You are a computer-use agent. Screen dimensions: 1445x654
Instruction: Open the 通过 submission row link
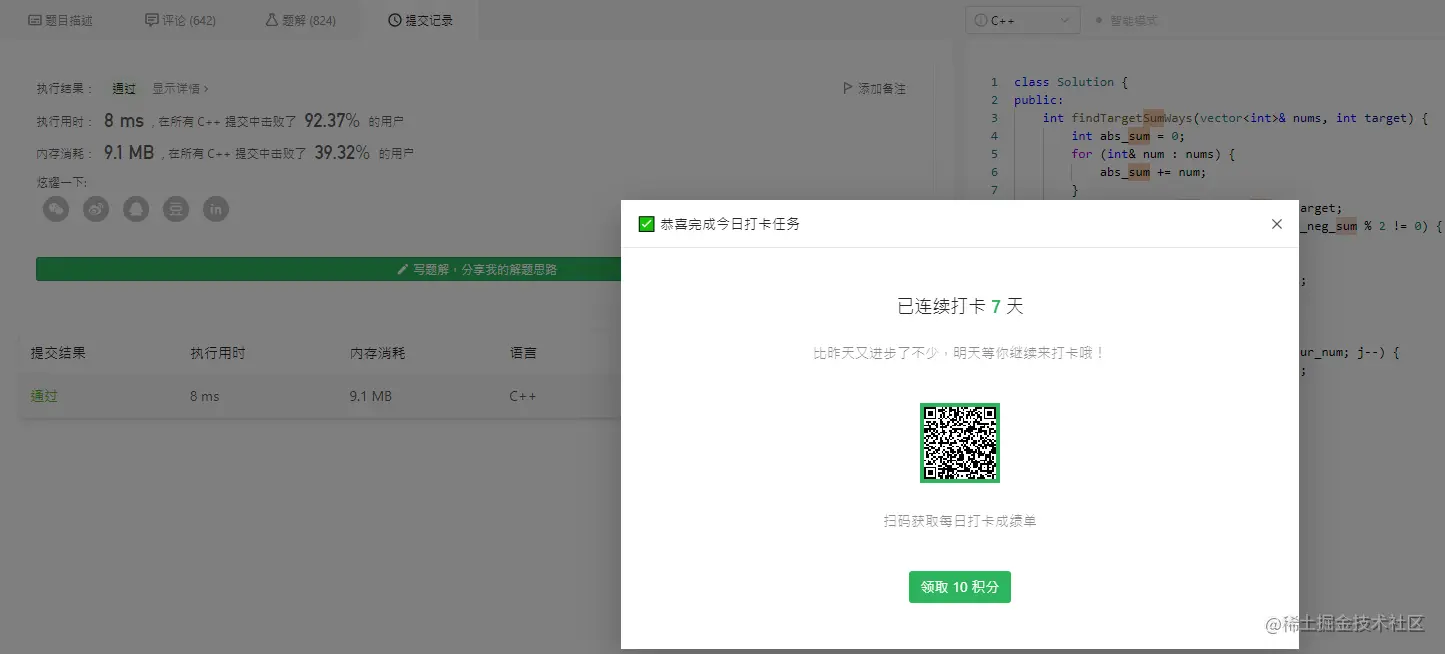pos(44,396)
